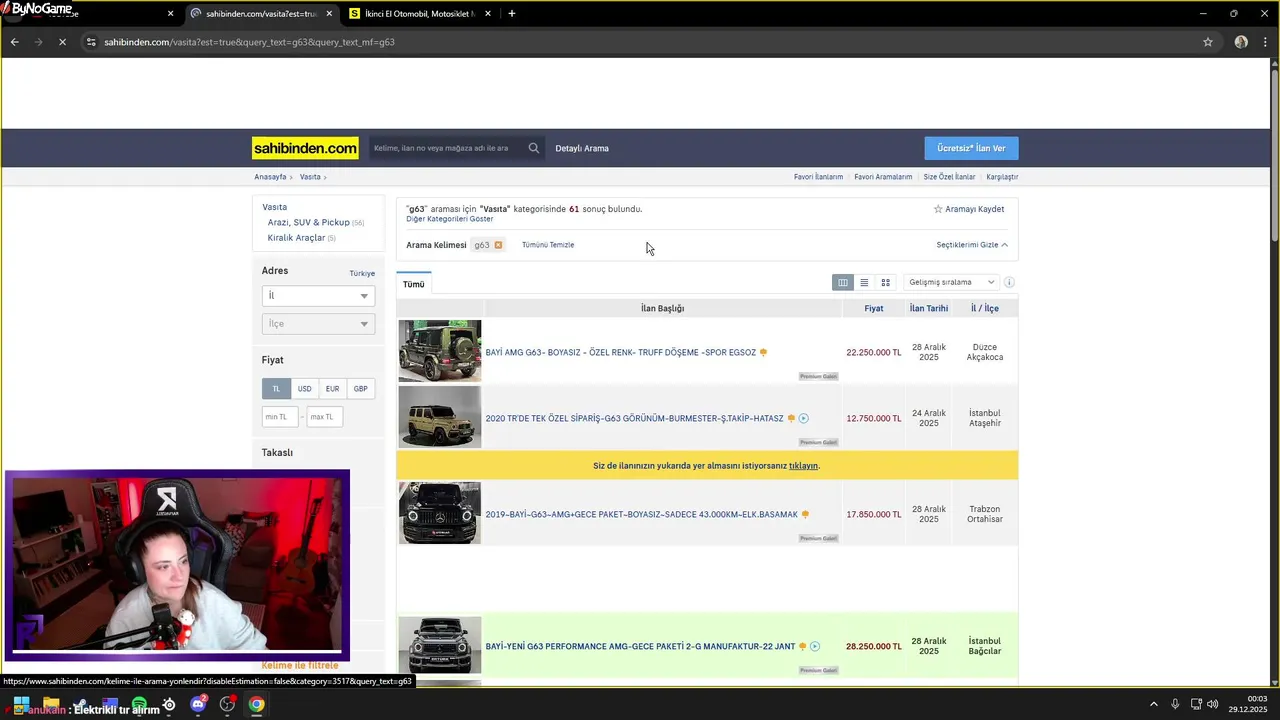Open Detaylı Arama
This screenshot has width=1280, height=720.
(582, 148)
